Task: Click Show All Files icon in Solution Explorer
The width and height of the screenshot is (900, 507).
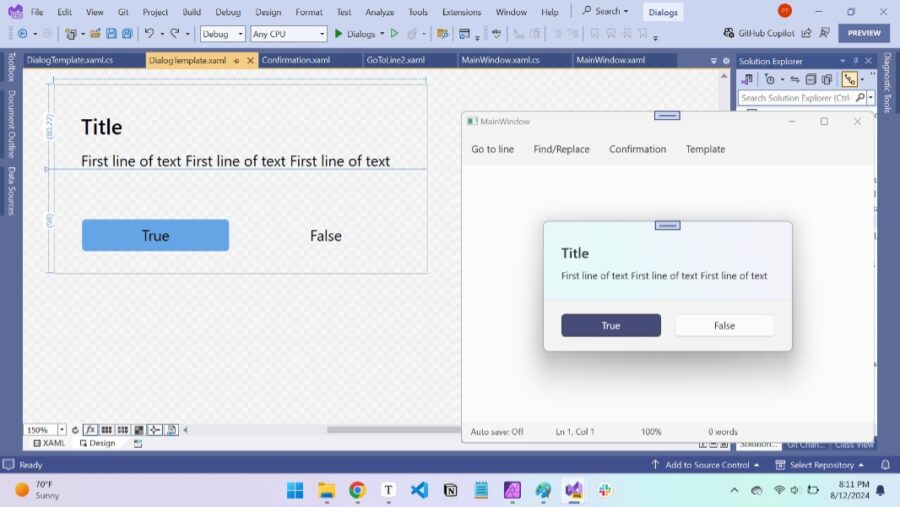Action: tap(827, 80)
